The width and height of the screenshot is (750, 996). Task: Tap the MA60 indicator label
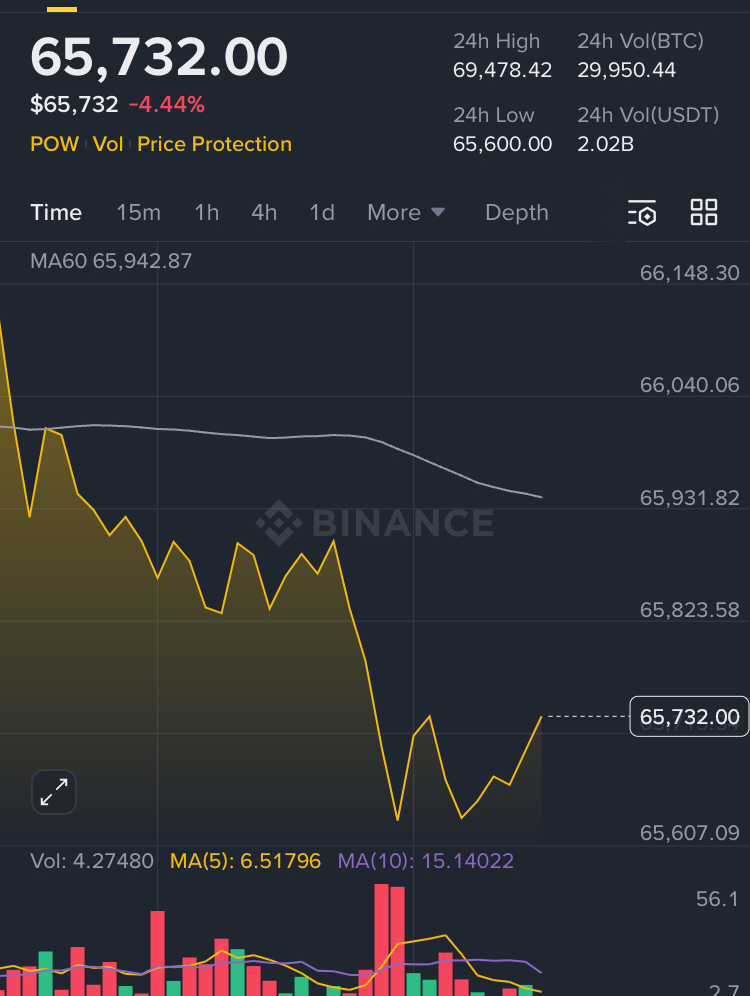tap(111, 261)
